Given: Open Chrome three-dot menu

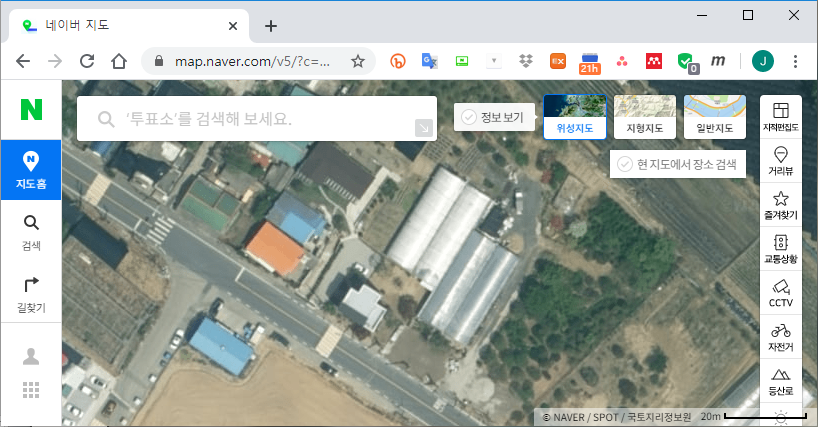Looking at the screenshot, I should (795, 62).
